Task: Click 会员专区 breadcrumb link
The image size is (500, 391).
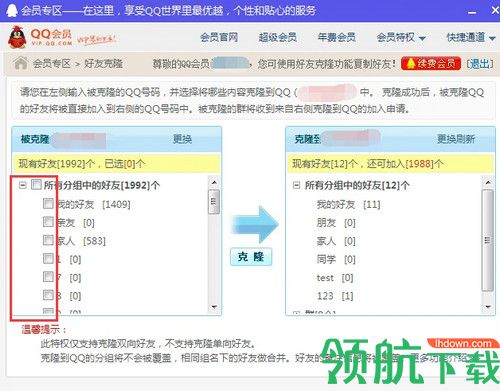Action: 52,63
